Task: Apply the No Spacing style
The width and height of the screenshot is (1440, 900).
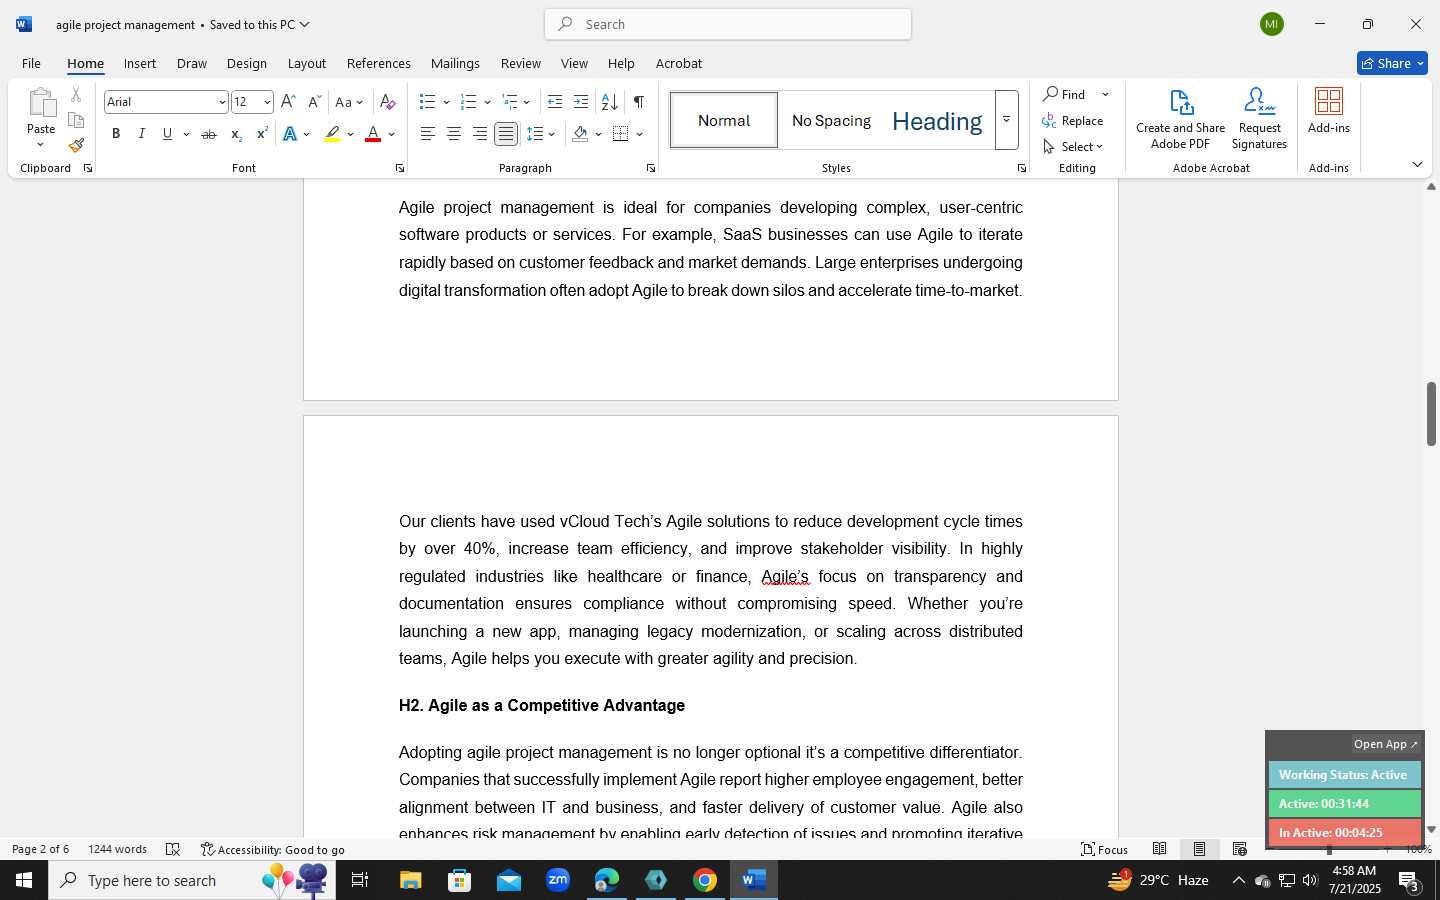Action: (831, 120)
